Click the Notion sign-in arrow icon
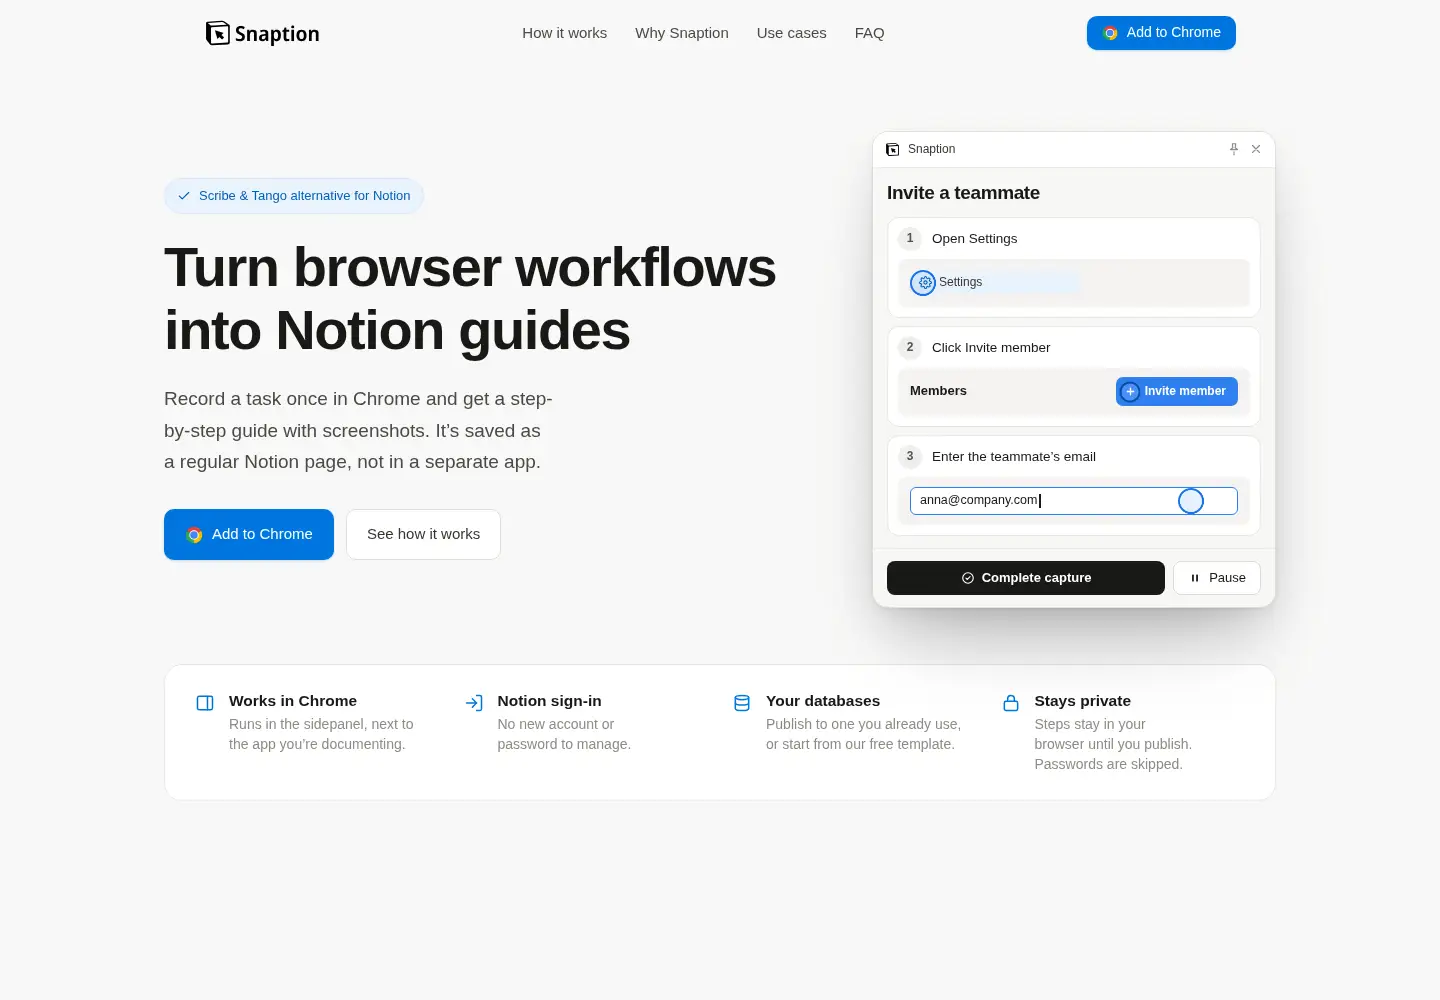The width and height of the screenshot is (1440, 1000). 474,703
